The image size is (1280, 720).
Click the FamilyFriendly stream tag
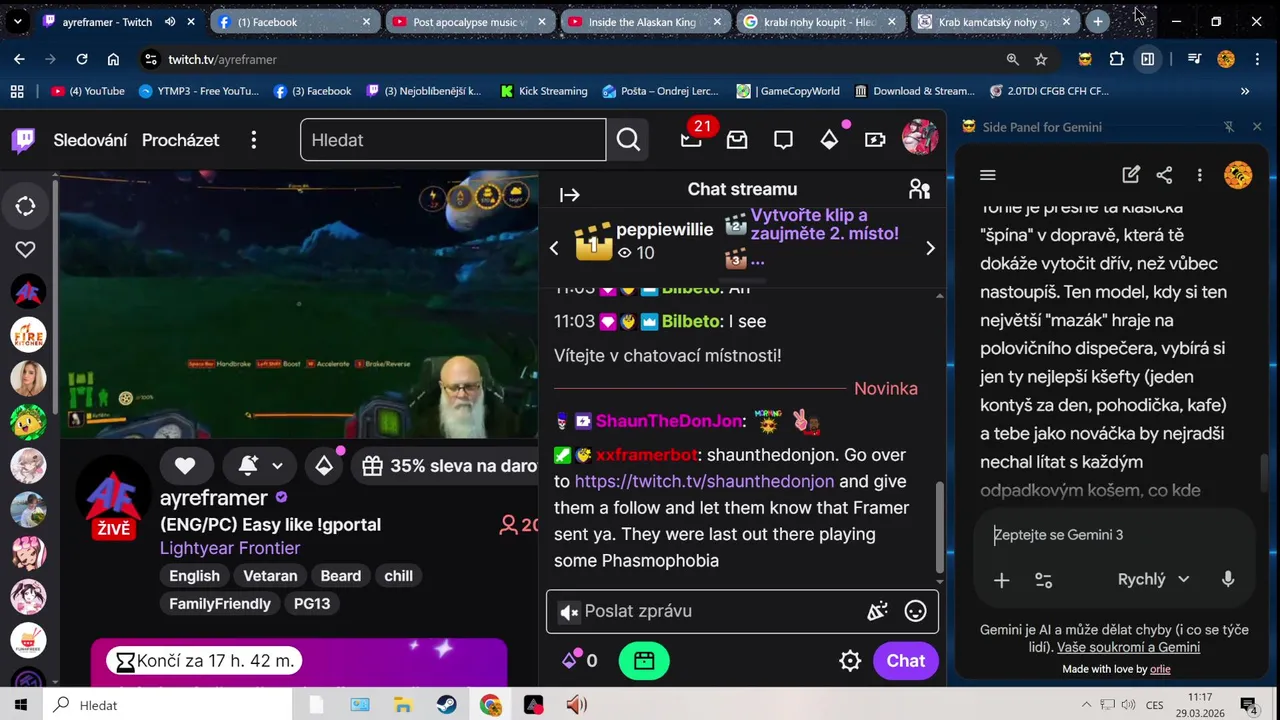pos(220,604)
